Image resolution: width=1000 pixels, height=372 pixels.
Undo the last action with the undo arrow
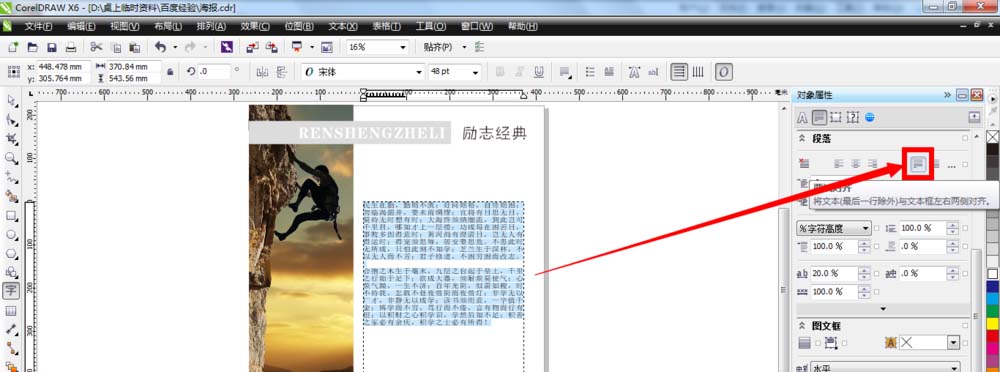click(160, 47)
